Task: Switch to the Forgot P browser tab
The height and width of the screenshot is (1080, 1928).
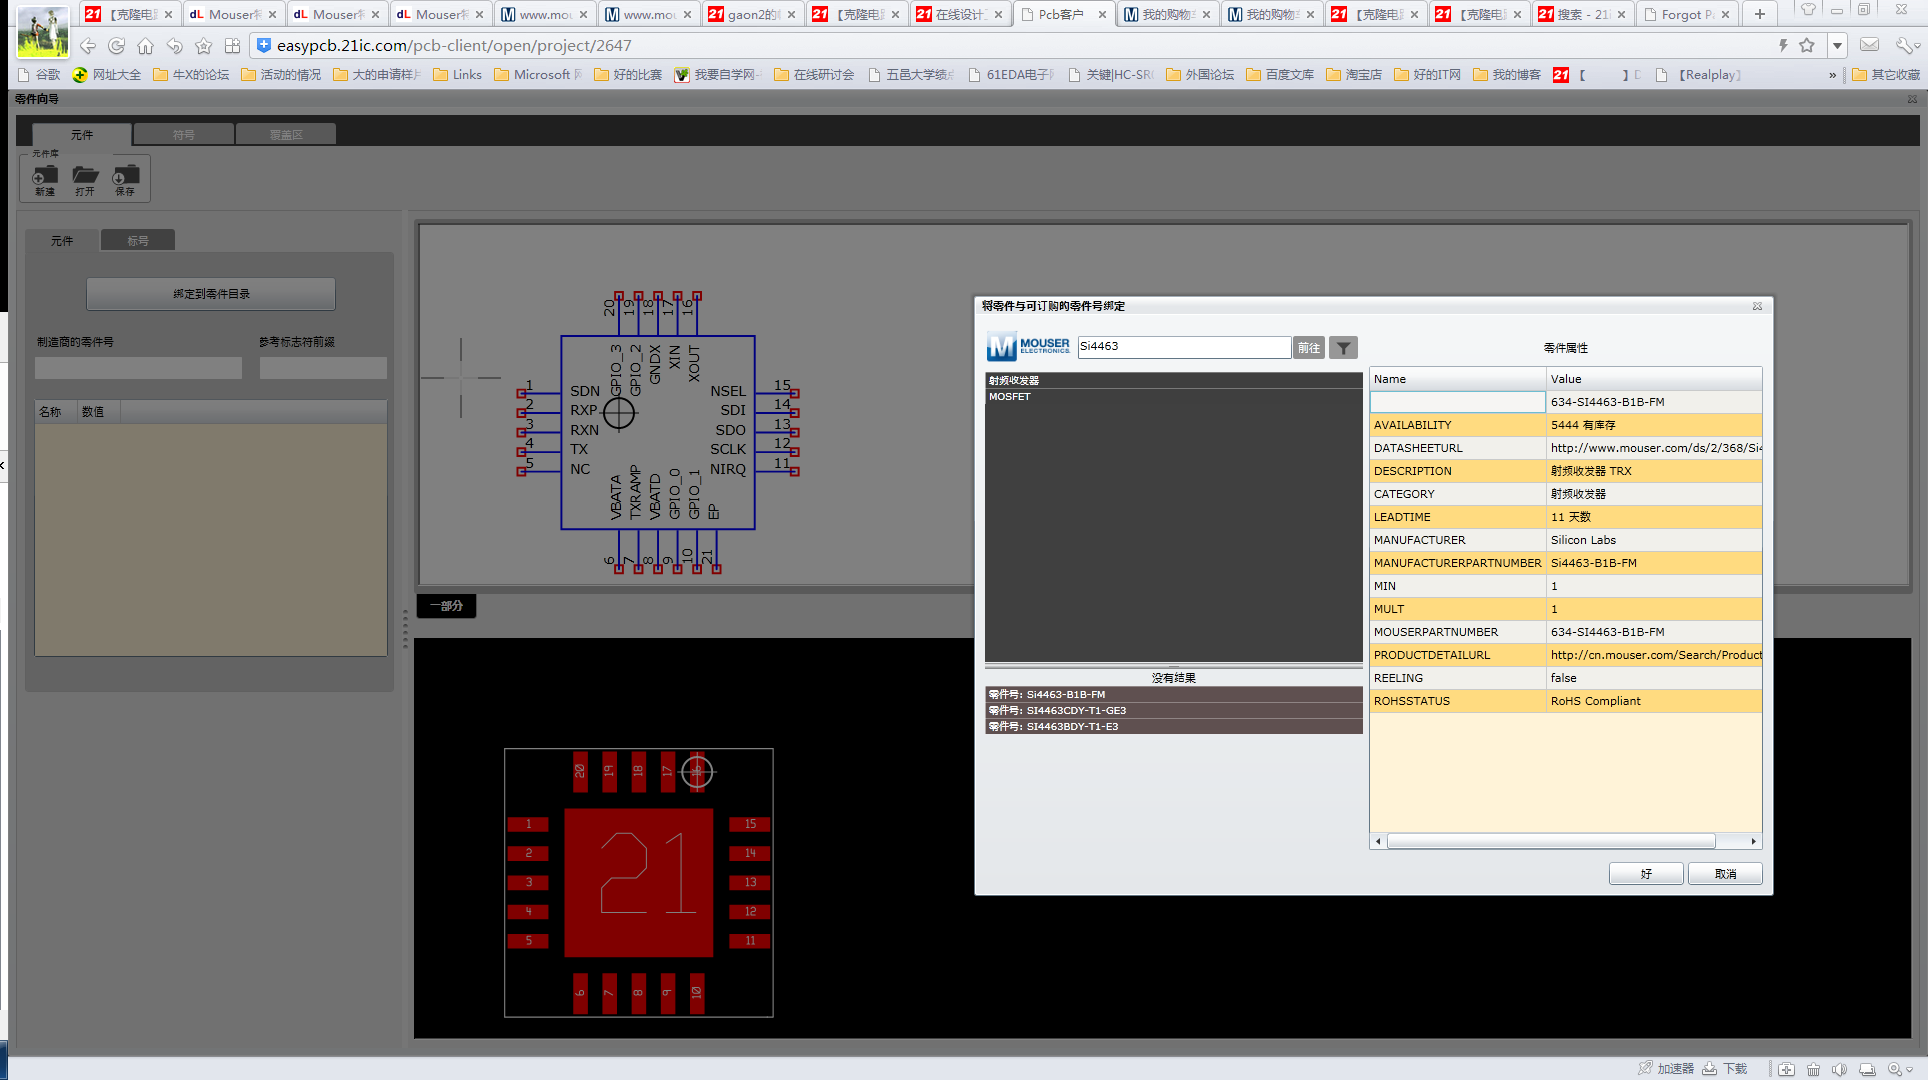Action: (x=1687, y=14)
